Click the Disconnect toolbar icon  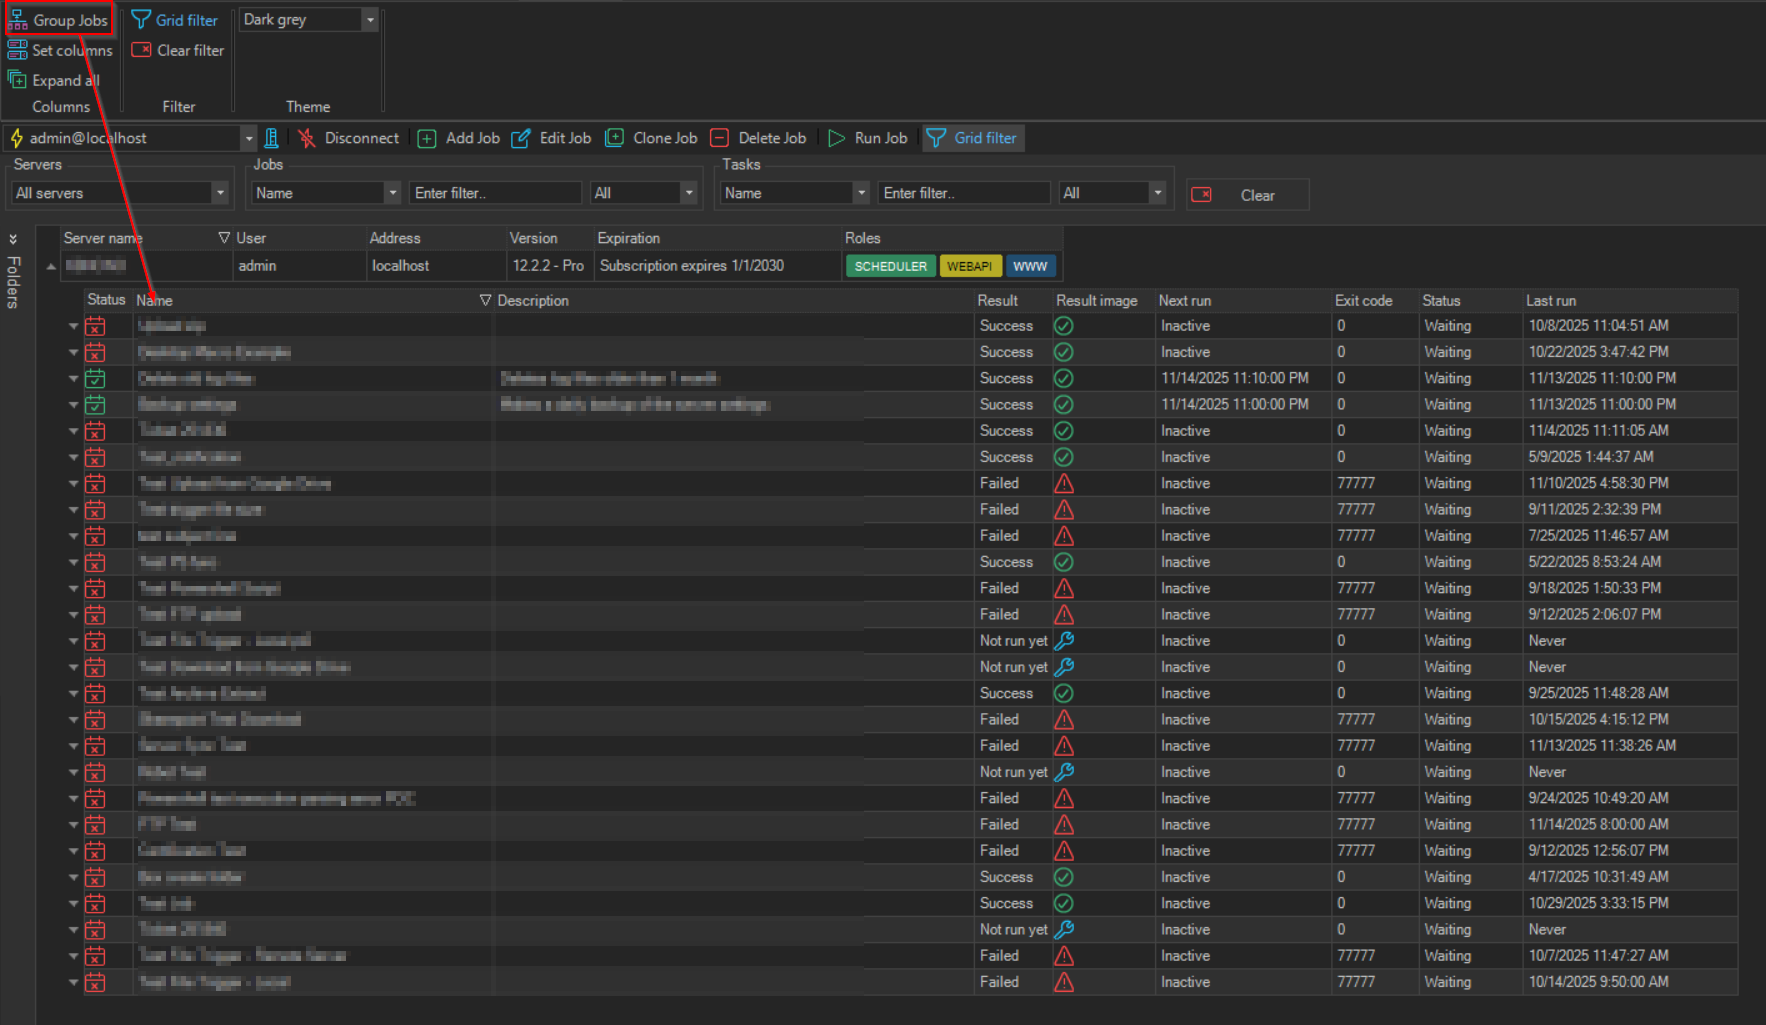click(307, 138)
